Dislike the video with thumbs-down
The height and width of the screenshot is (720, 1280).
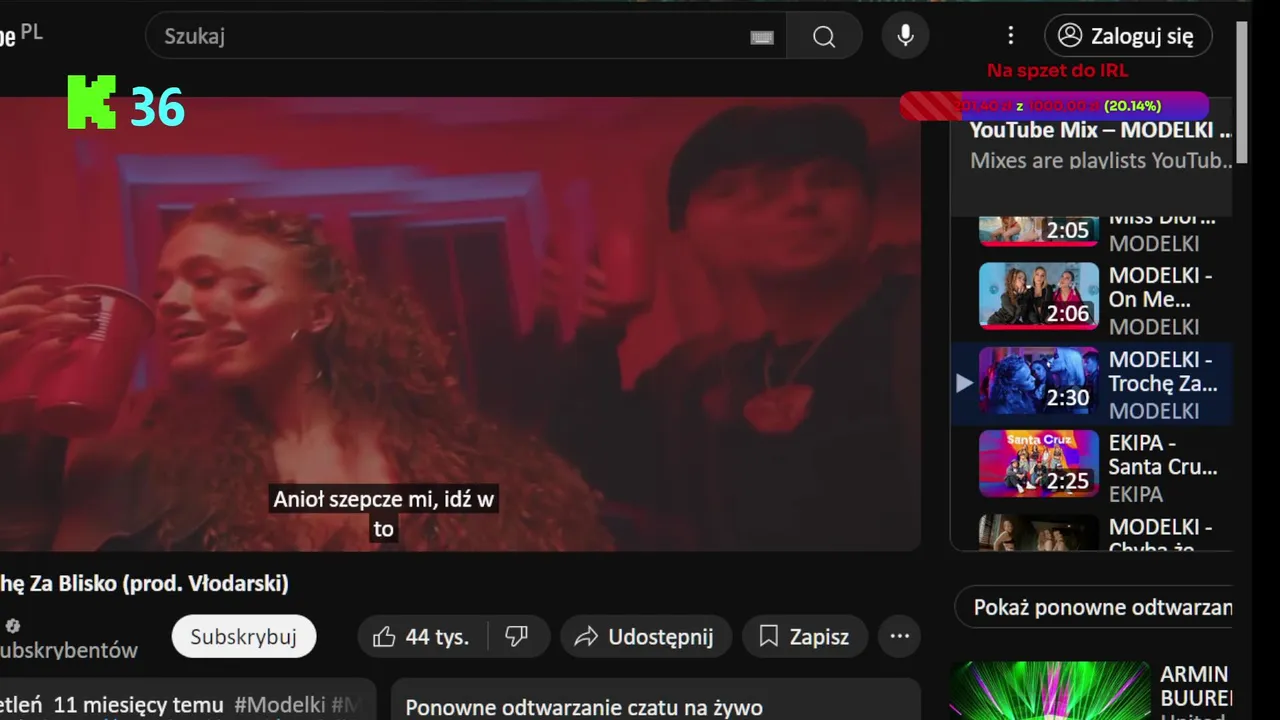pos(517,637)
